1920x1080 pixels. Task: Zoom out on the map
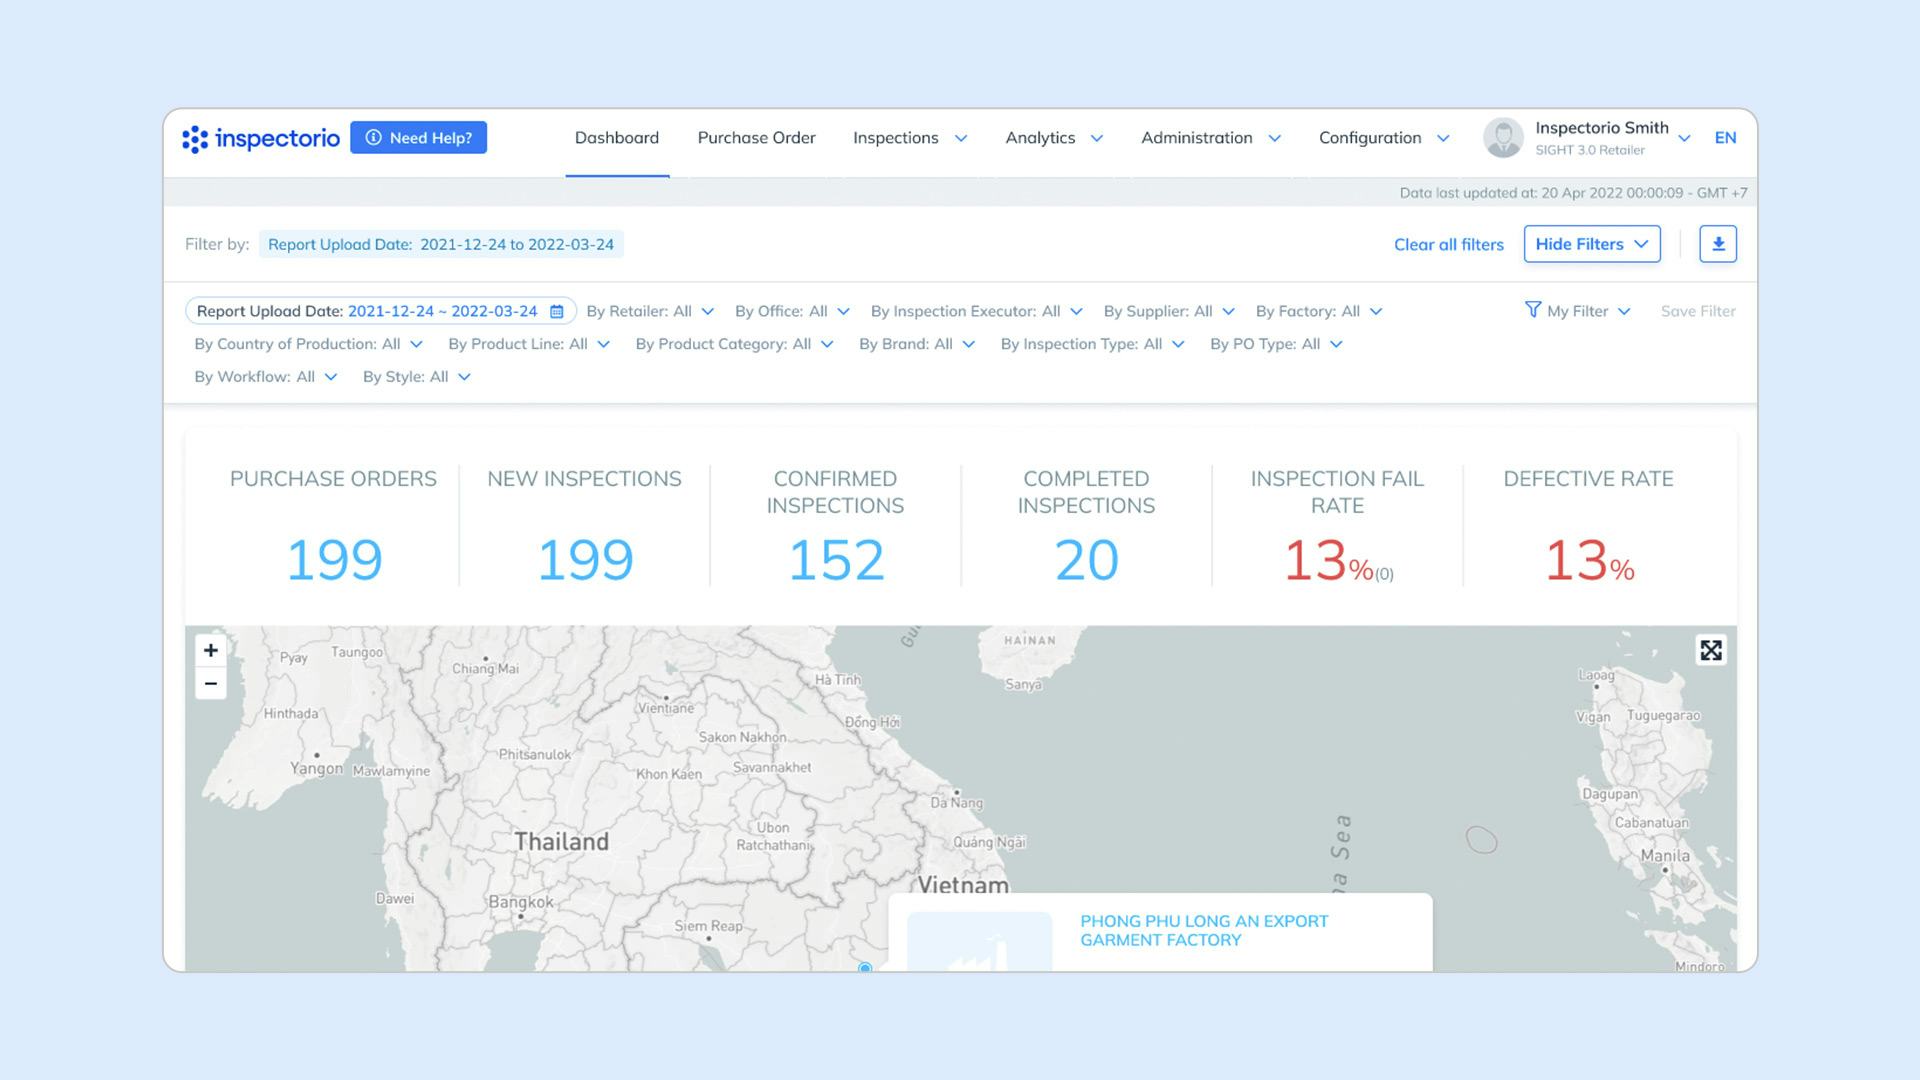coord(210,684)
